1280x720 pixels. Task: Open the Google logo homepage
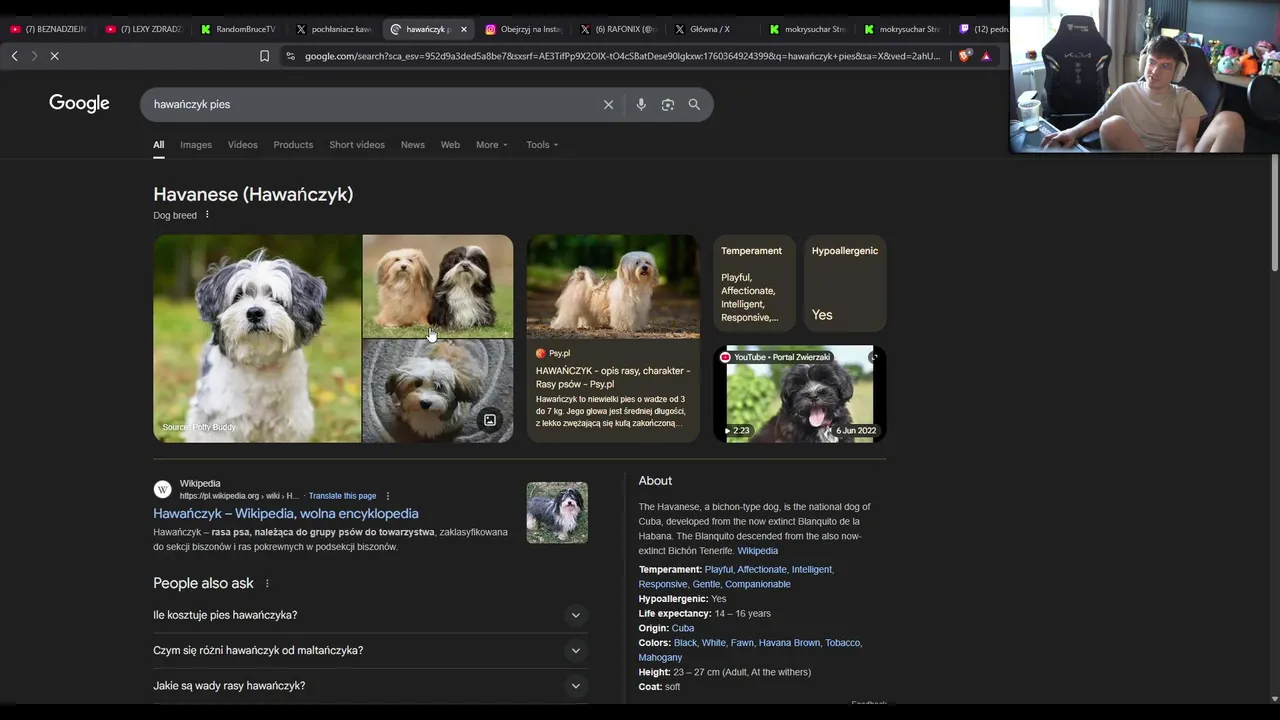pos(79,104)
